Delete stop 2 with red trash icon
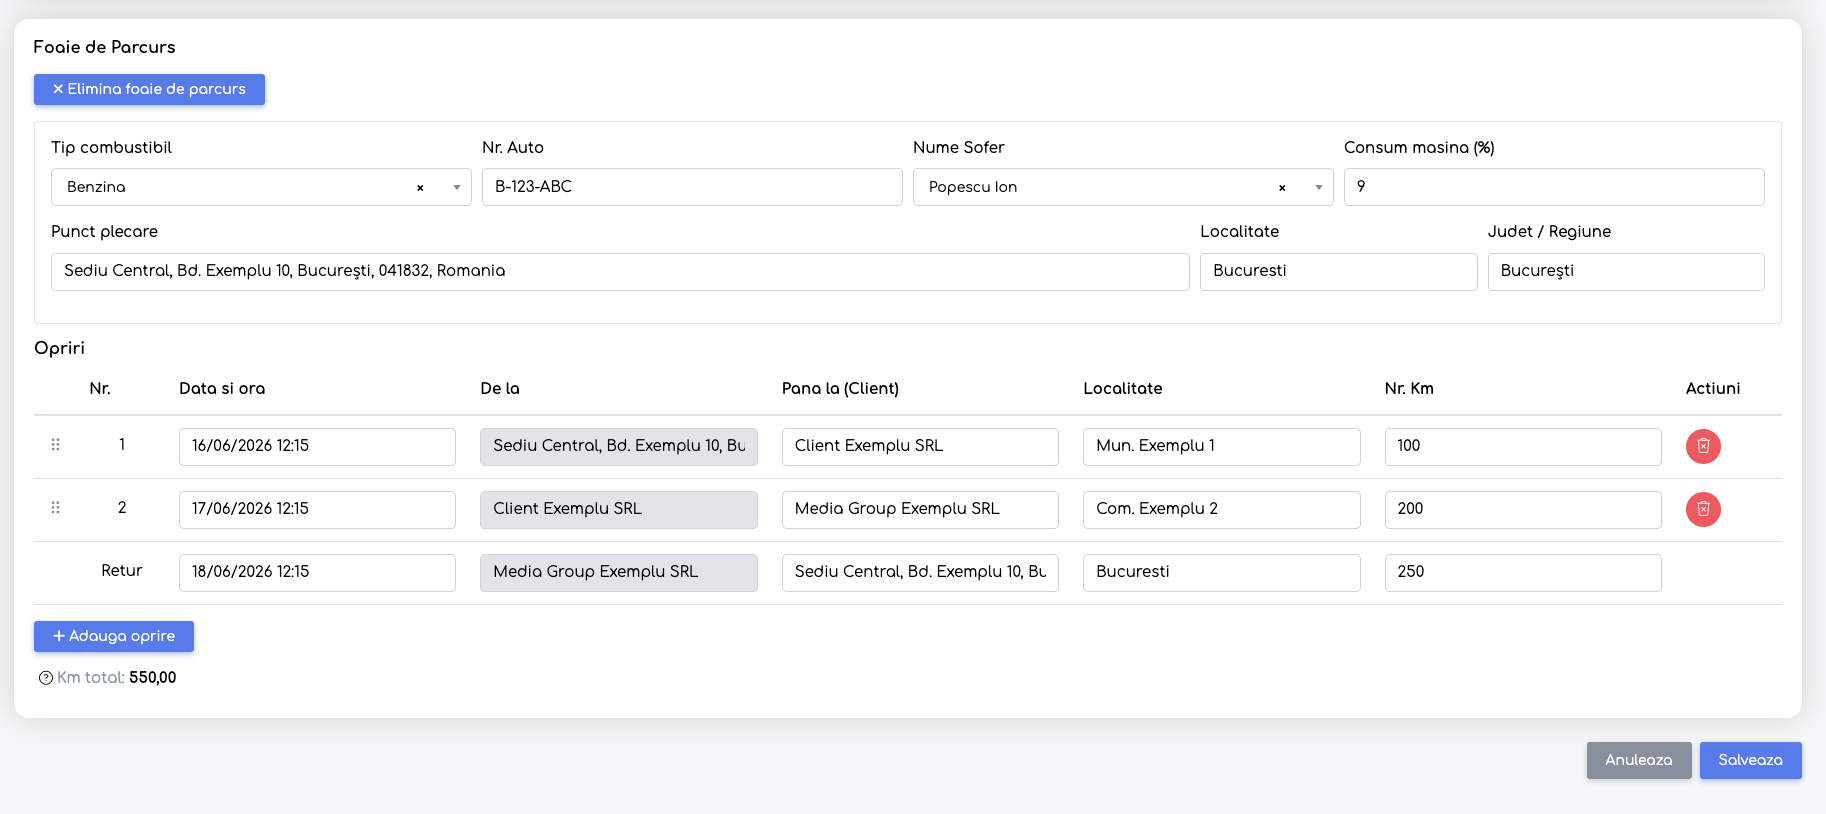The image size is (1826, 814). 1703,509
